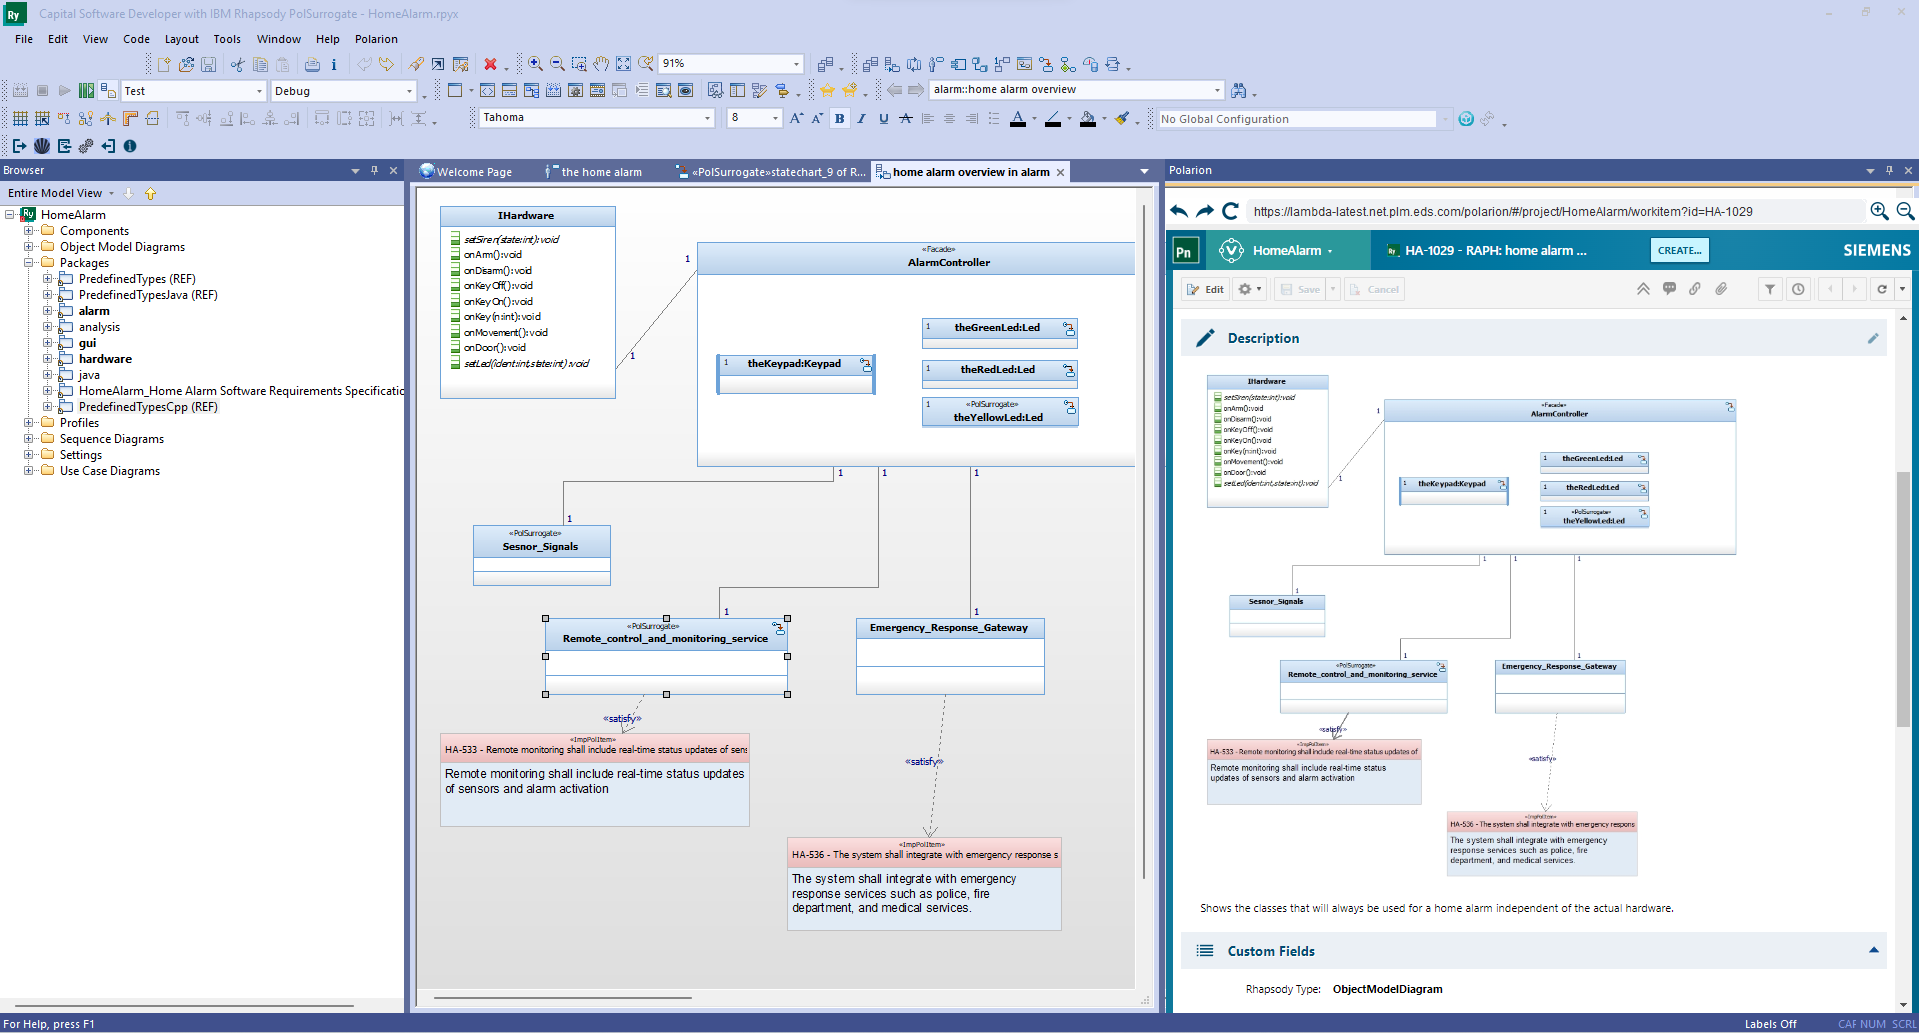Toggle italic text formatting
Viewport: 1919px width, 1033px height.
click(861, 118)
